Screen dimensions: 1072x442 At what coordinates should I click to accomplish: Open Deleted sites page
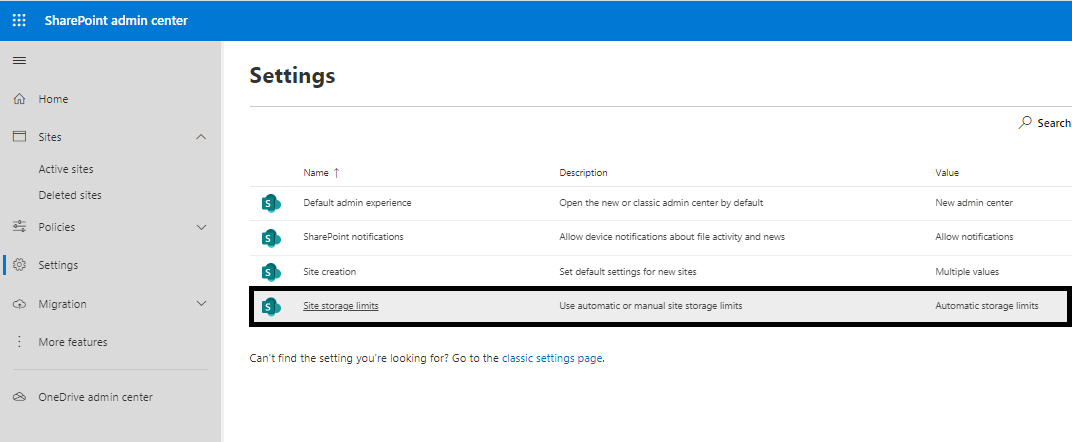[70, 195]
